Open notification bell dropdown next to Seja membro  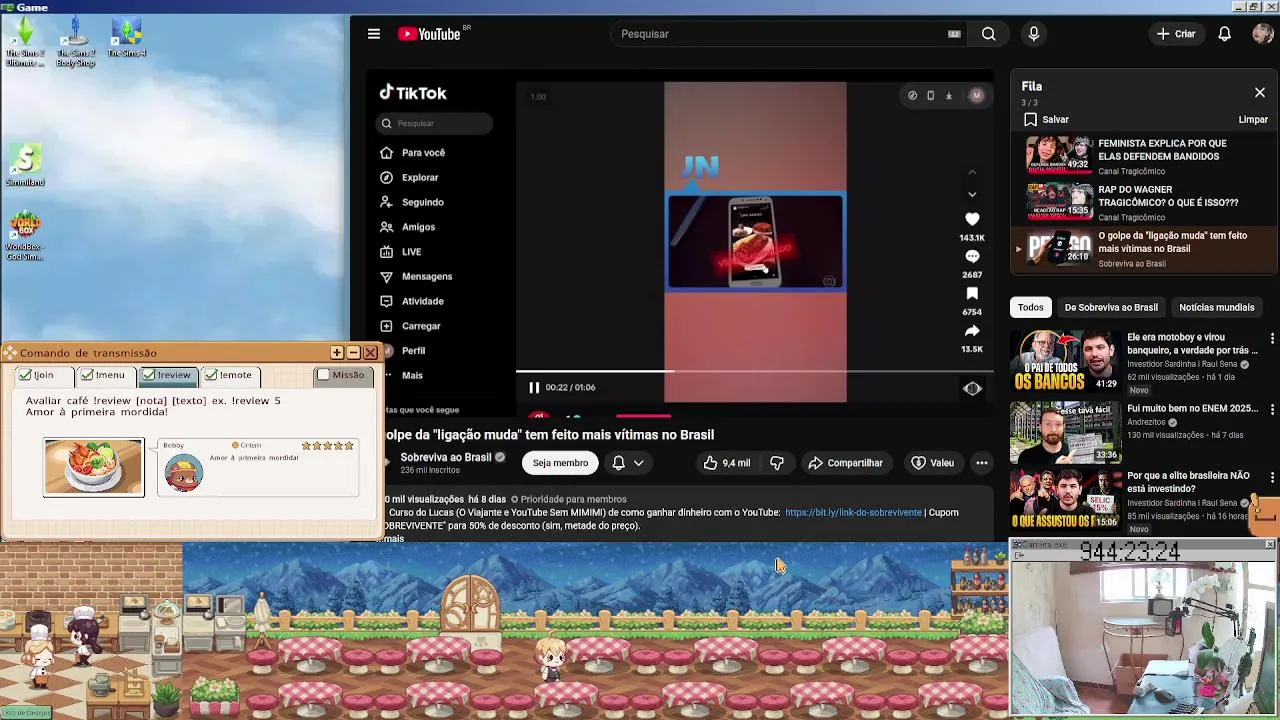click(x=627, y=463)
